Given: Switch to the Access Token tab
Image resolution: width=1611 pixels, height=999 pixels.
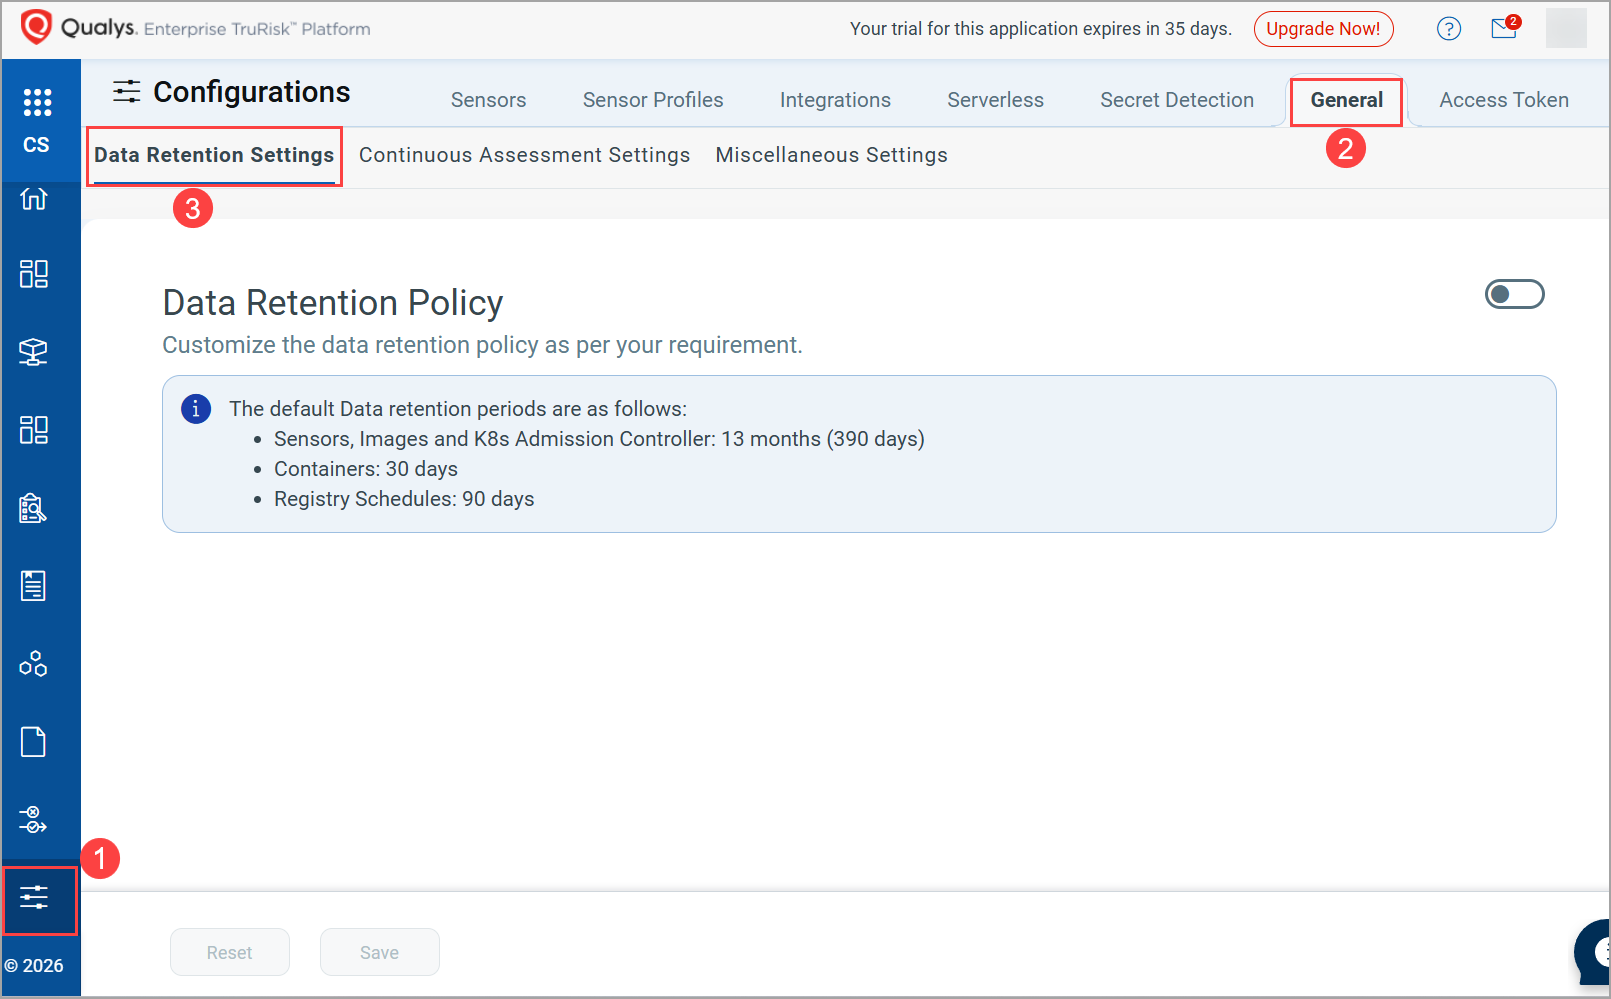Looking at the screenshot, I should coord(1504,100).
